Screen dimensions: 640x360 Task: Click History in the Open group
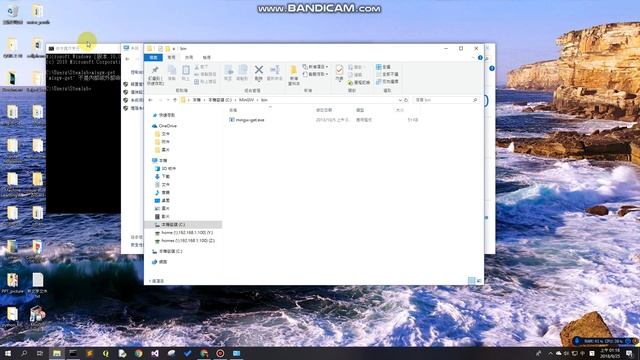point(359,82)
